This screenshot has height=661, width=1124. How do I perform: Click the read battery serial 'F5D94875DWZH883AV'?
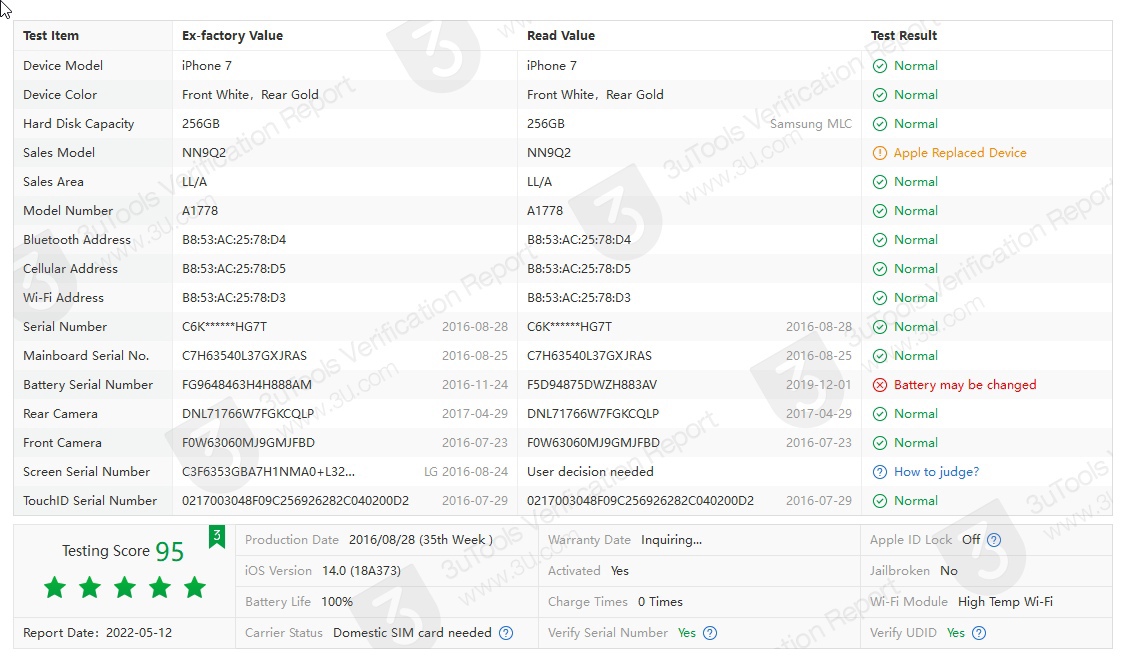tap(591, 385)
